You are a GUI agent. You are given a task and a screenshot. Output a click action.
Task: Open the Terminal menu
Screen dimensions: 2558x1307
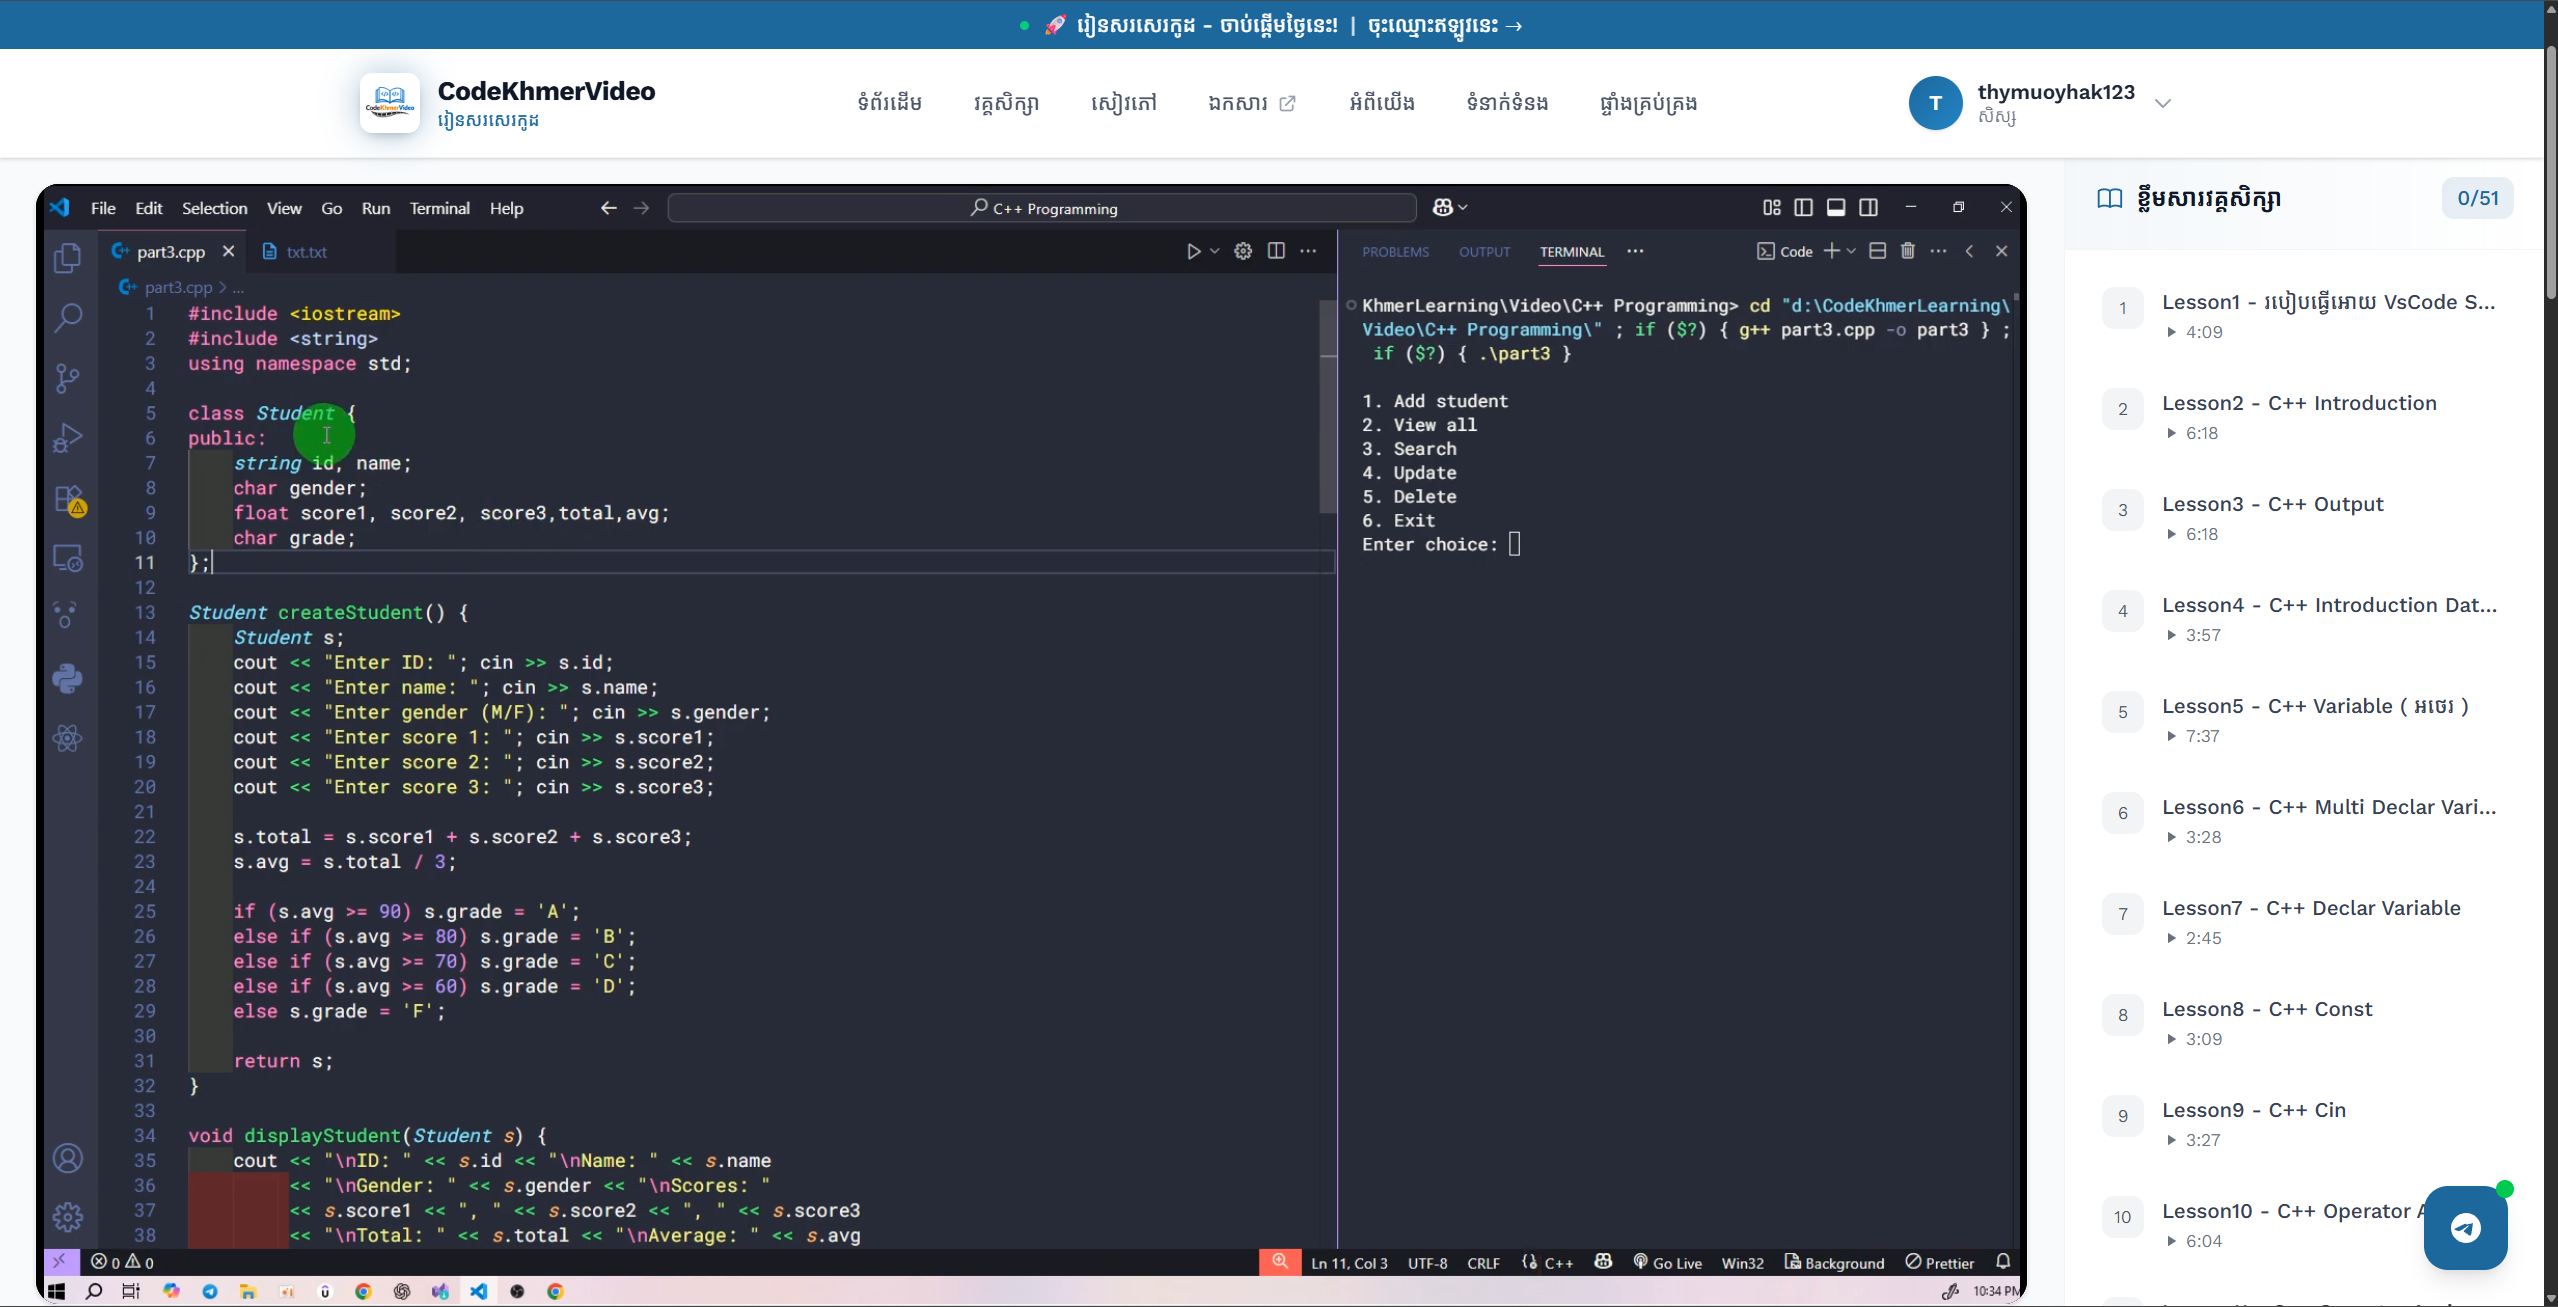[x=439, y=208]
